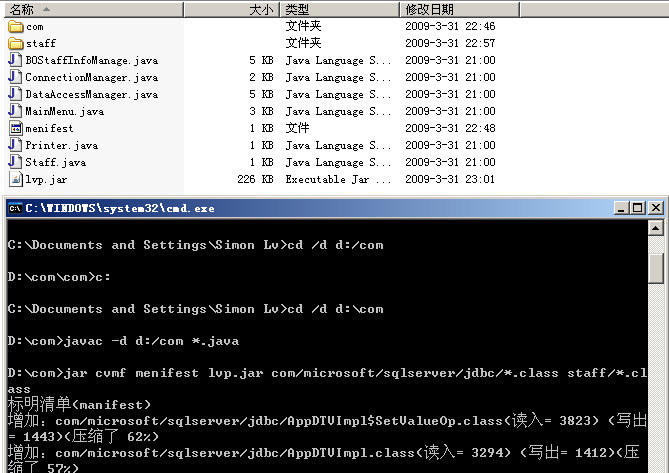Sort the list by 大小 column header
The width and height of the screenshot is (669, 473).
(x=232, y=9)
